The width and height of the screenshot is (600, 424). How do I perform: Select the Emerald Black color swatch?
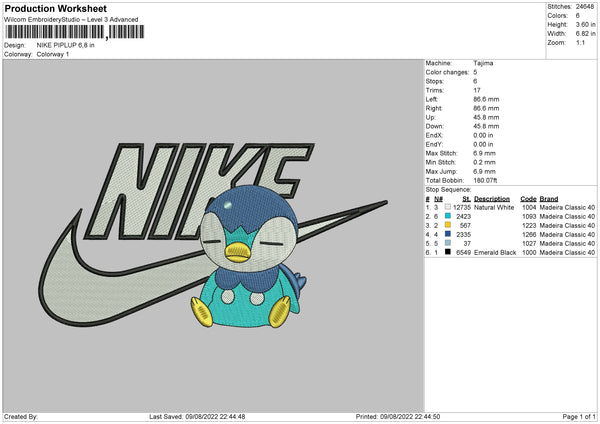pos(448,252)
